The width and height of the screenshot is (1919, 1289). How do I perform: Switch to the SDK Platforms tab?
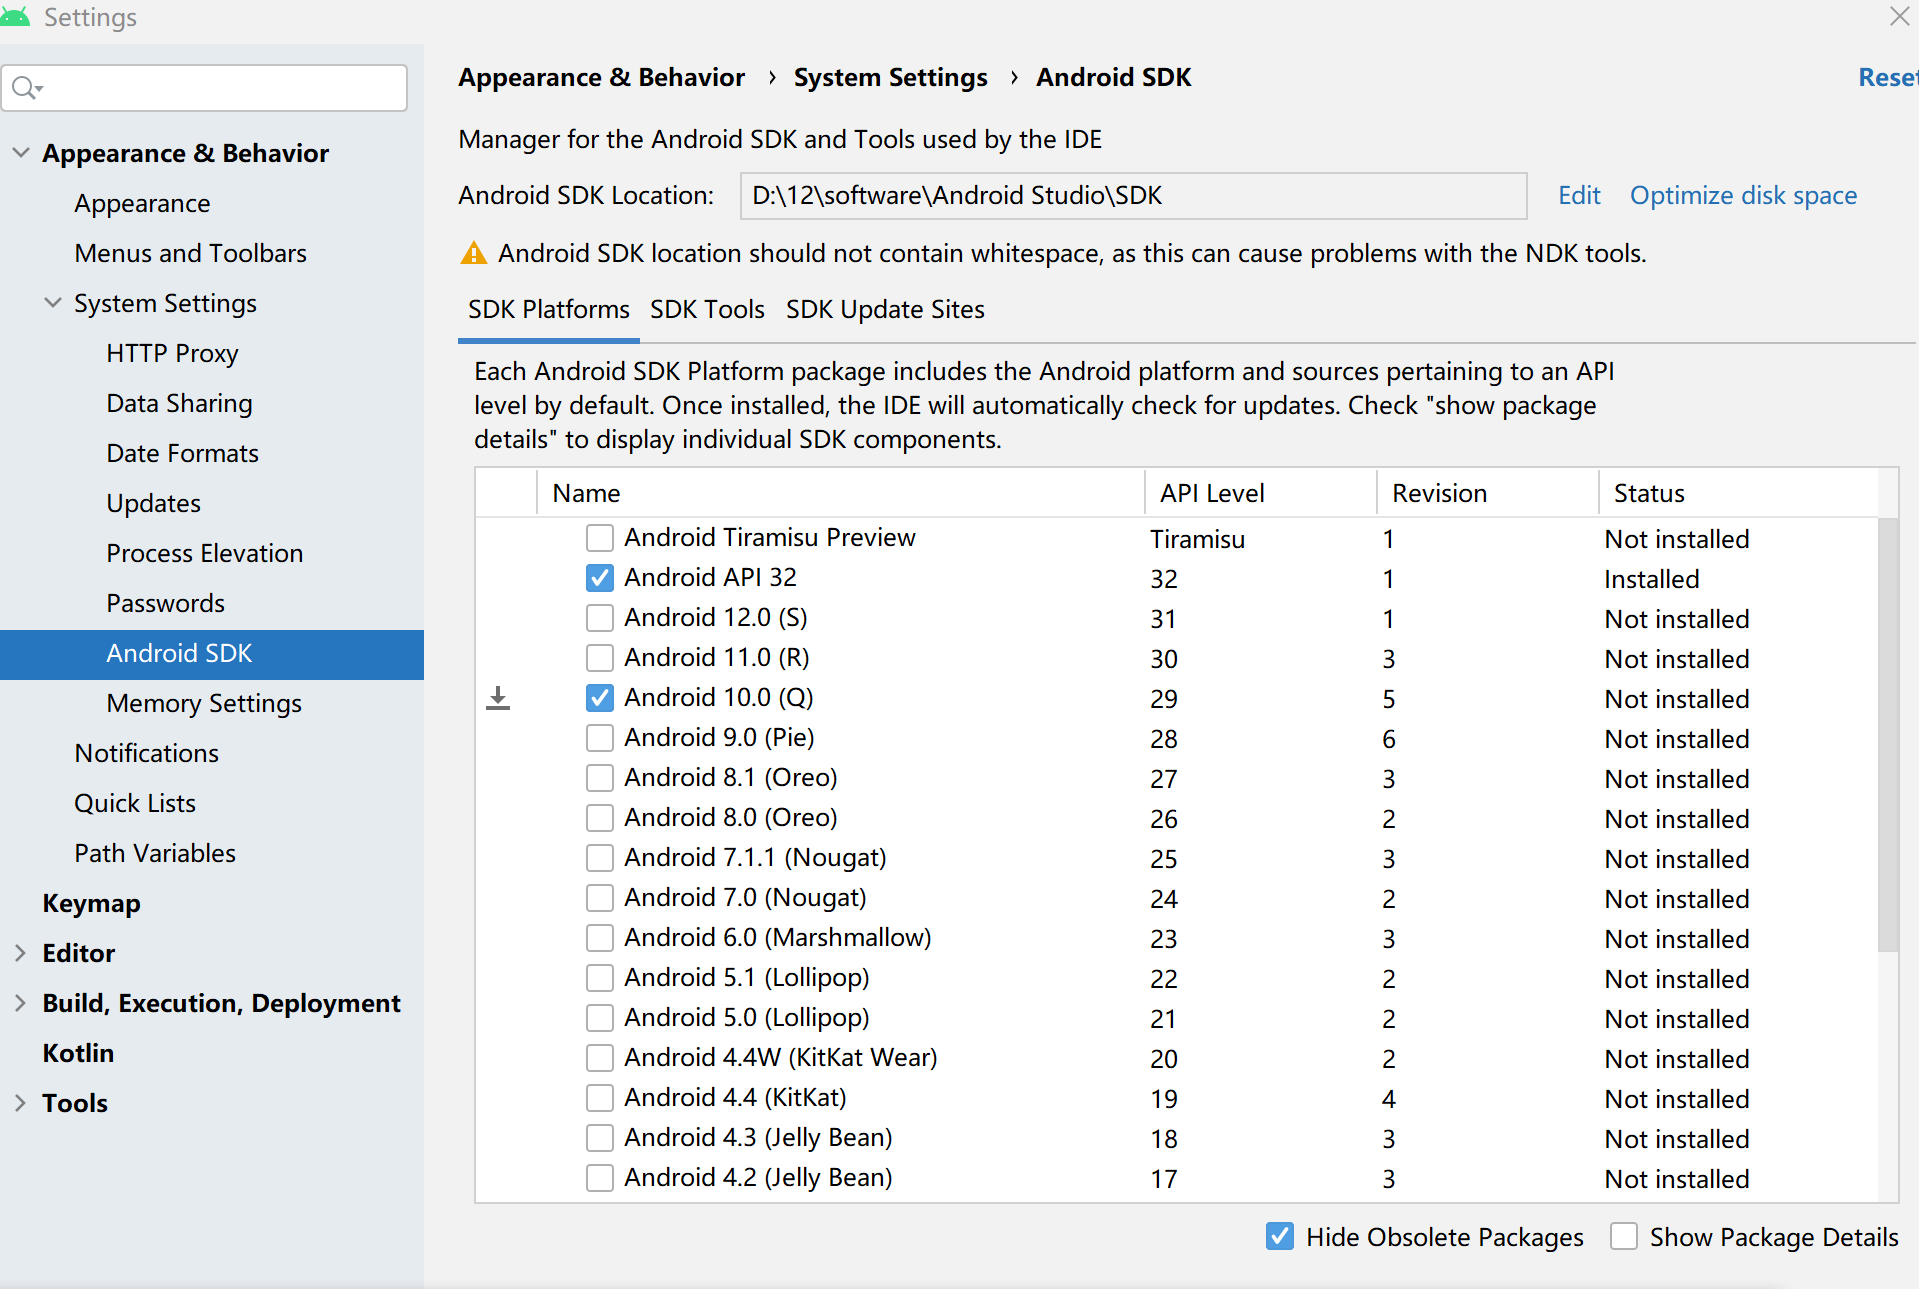pos(549,310)
